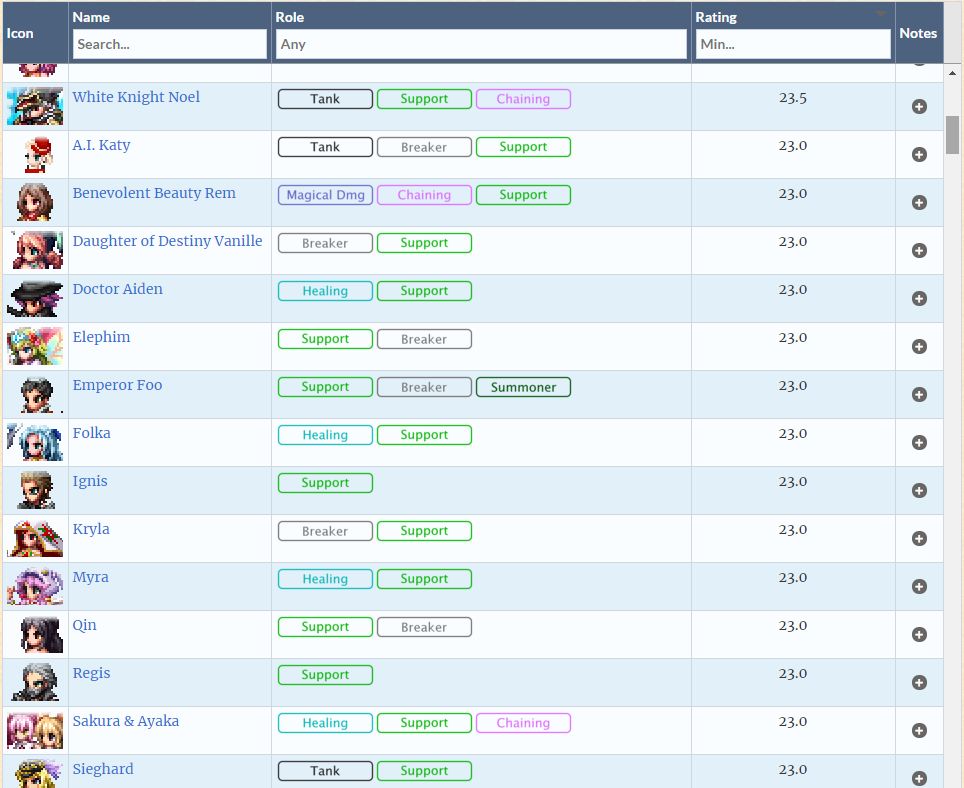Click Chaining tag for Sakura & Ayaka
Image resolution: width=964 pixels, height=788 pixels.
pos(523,723)
